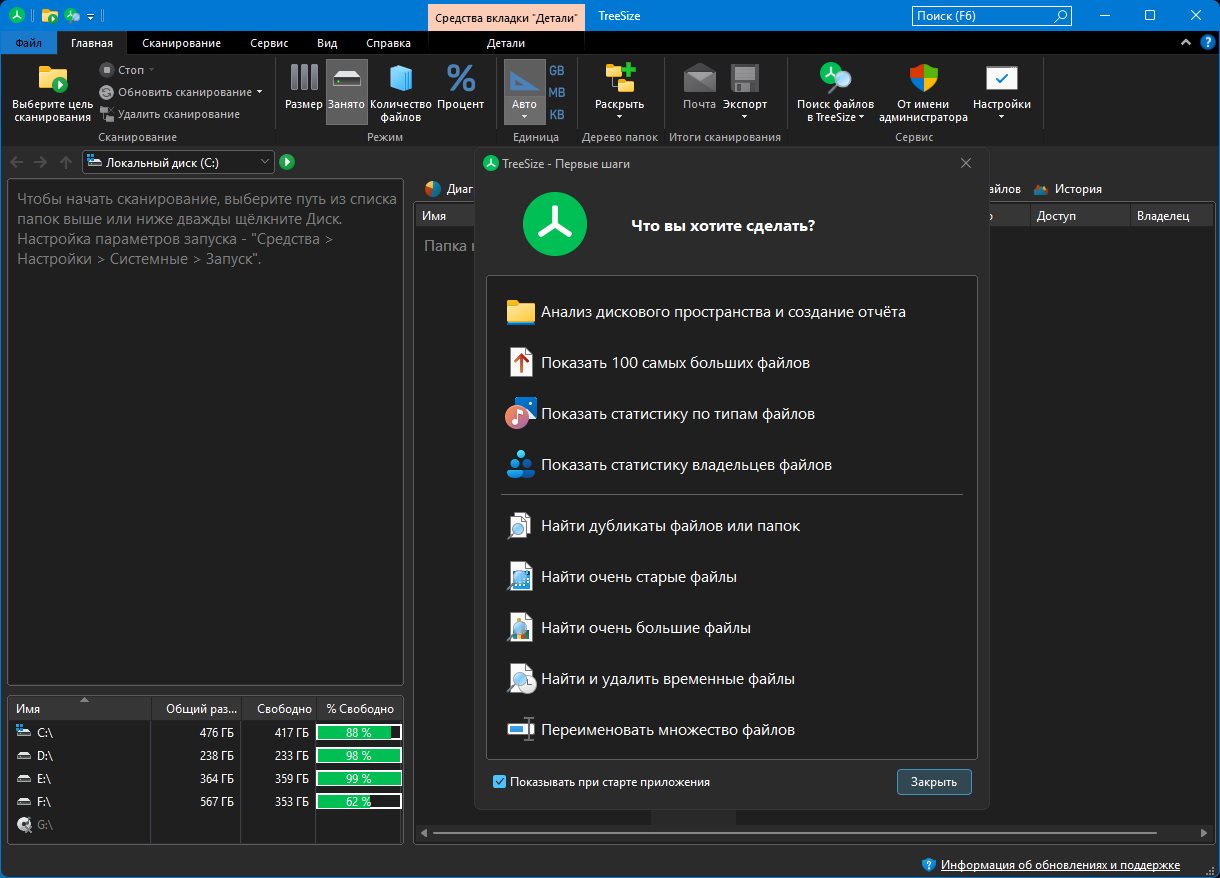Image resolution: width=1220 pixels, height=878 pixels.
Task: Open 'Показать 100 самых больших файлов'
Action: pyautogui.click(x=675, y=363)
